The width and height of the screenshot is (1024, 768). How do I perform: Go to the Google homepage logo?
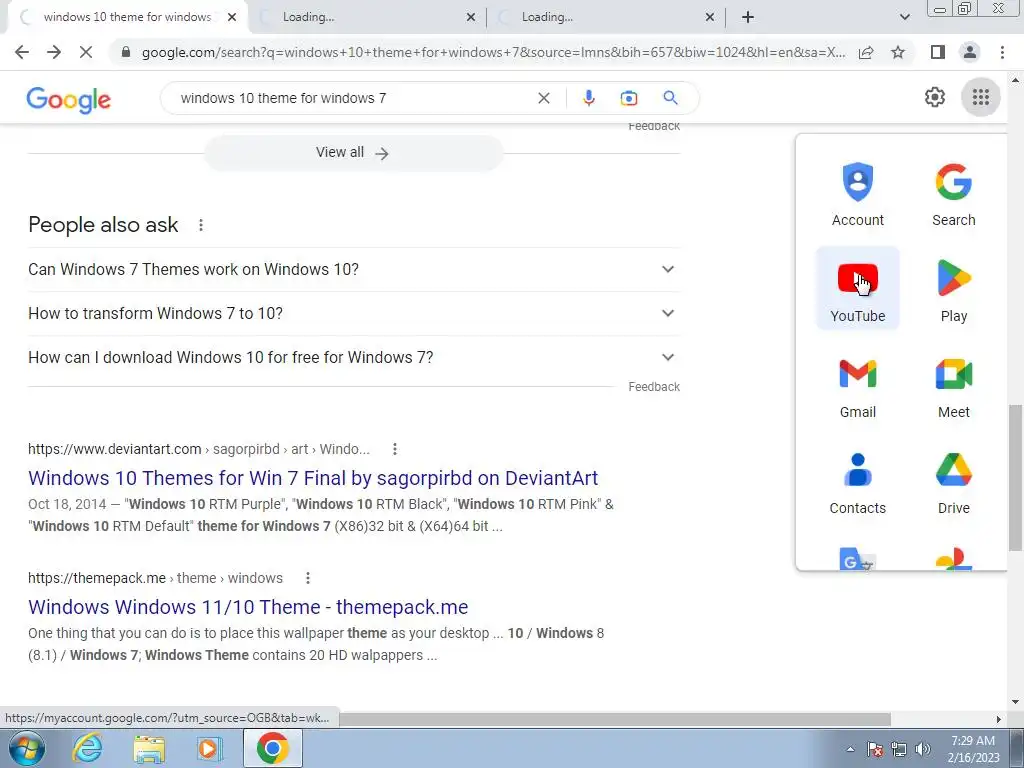tap(69, 99)
